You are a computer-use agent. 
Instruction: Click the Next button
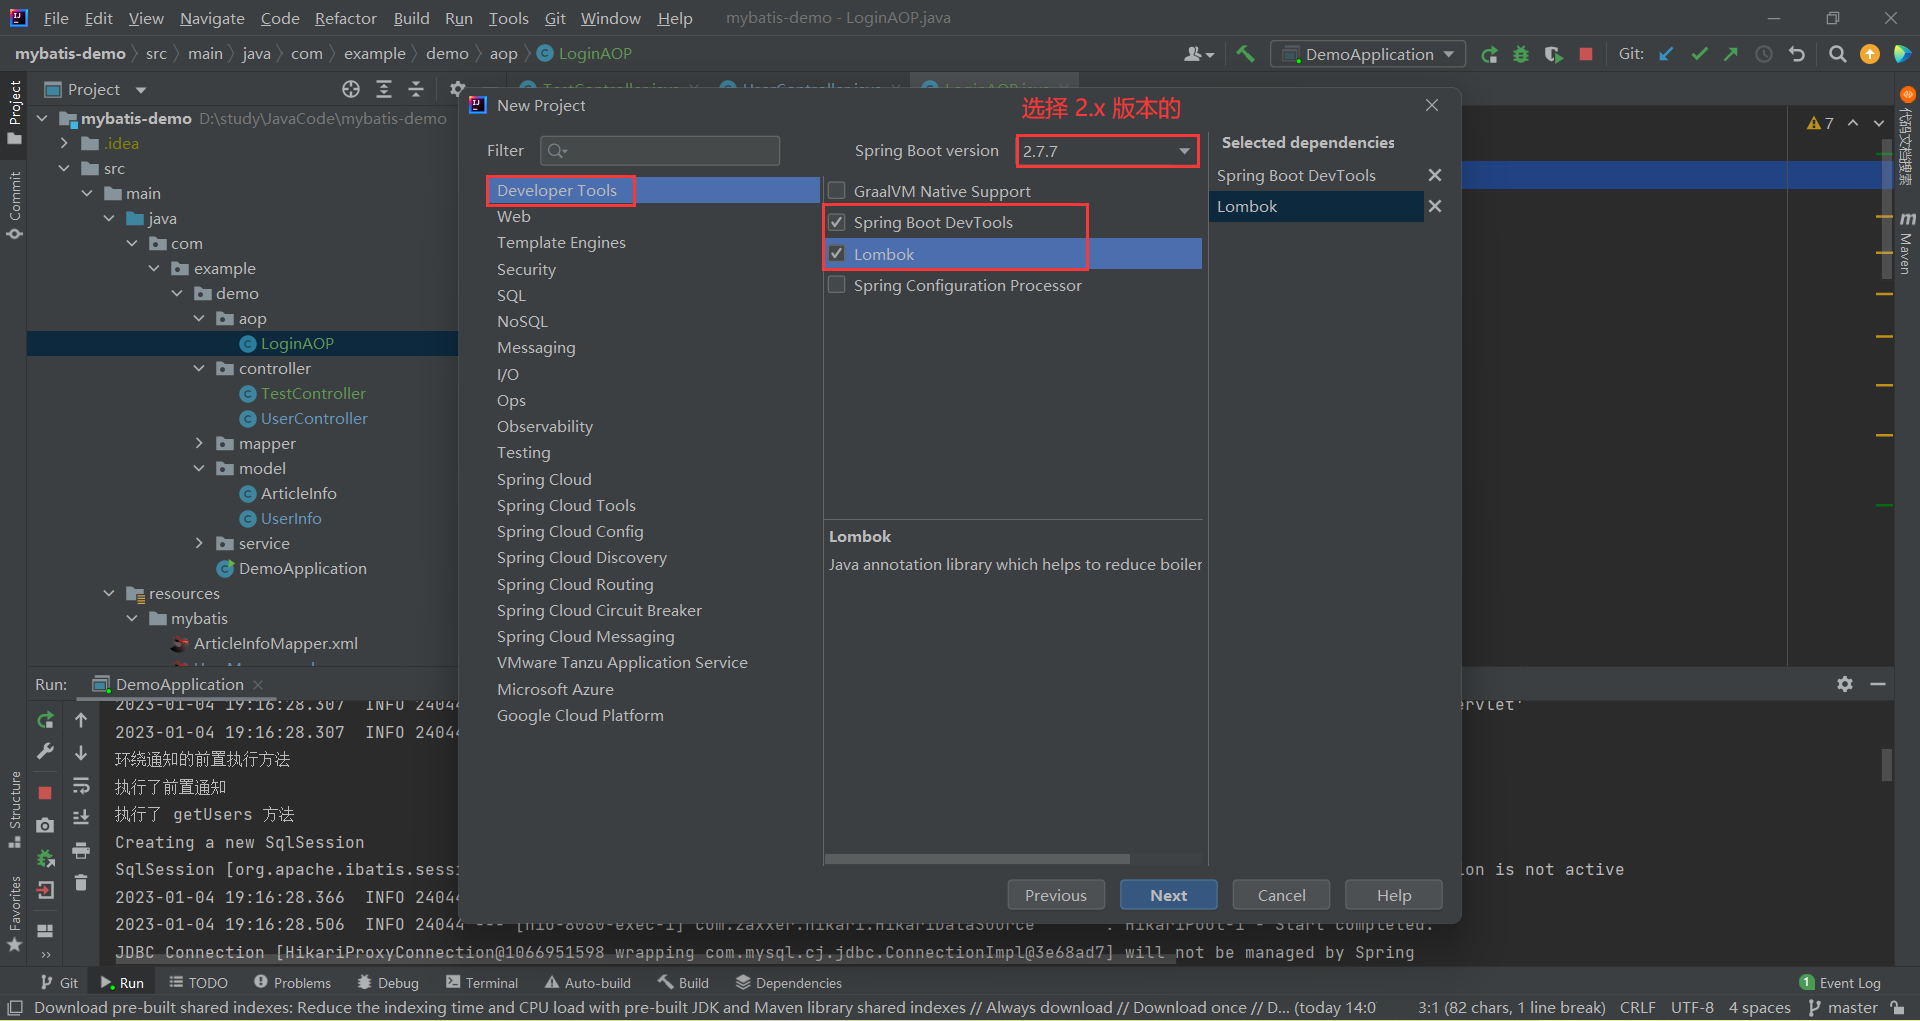pos(1168,895)
